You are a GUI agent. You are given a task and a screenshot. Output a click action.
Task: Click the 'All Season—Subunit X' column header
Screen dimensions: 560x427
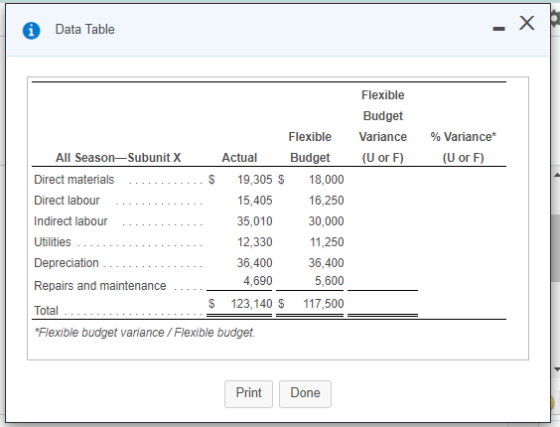tap(118, 157)
